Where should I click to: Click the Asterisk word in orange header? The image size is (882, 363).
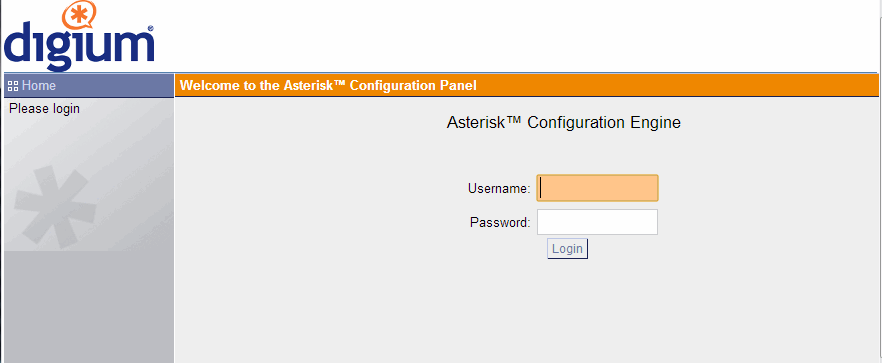click(307, 86)
